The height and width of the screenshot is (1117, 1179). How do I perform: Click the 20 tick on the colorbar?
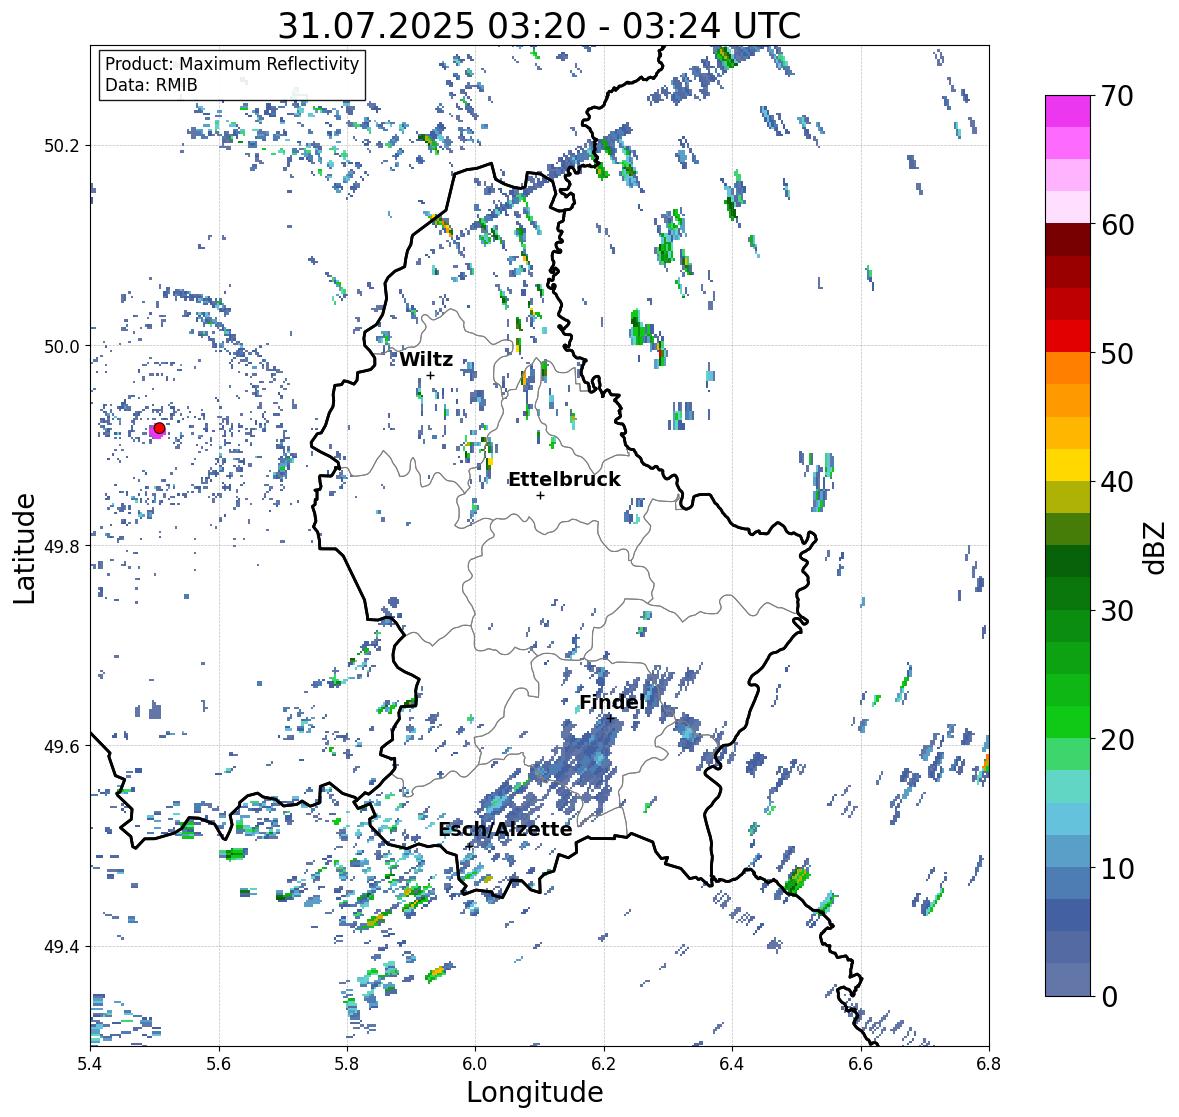point(1117,740)
